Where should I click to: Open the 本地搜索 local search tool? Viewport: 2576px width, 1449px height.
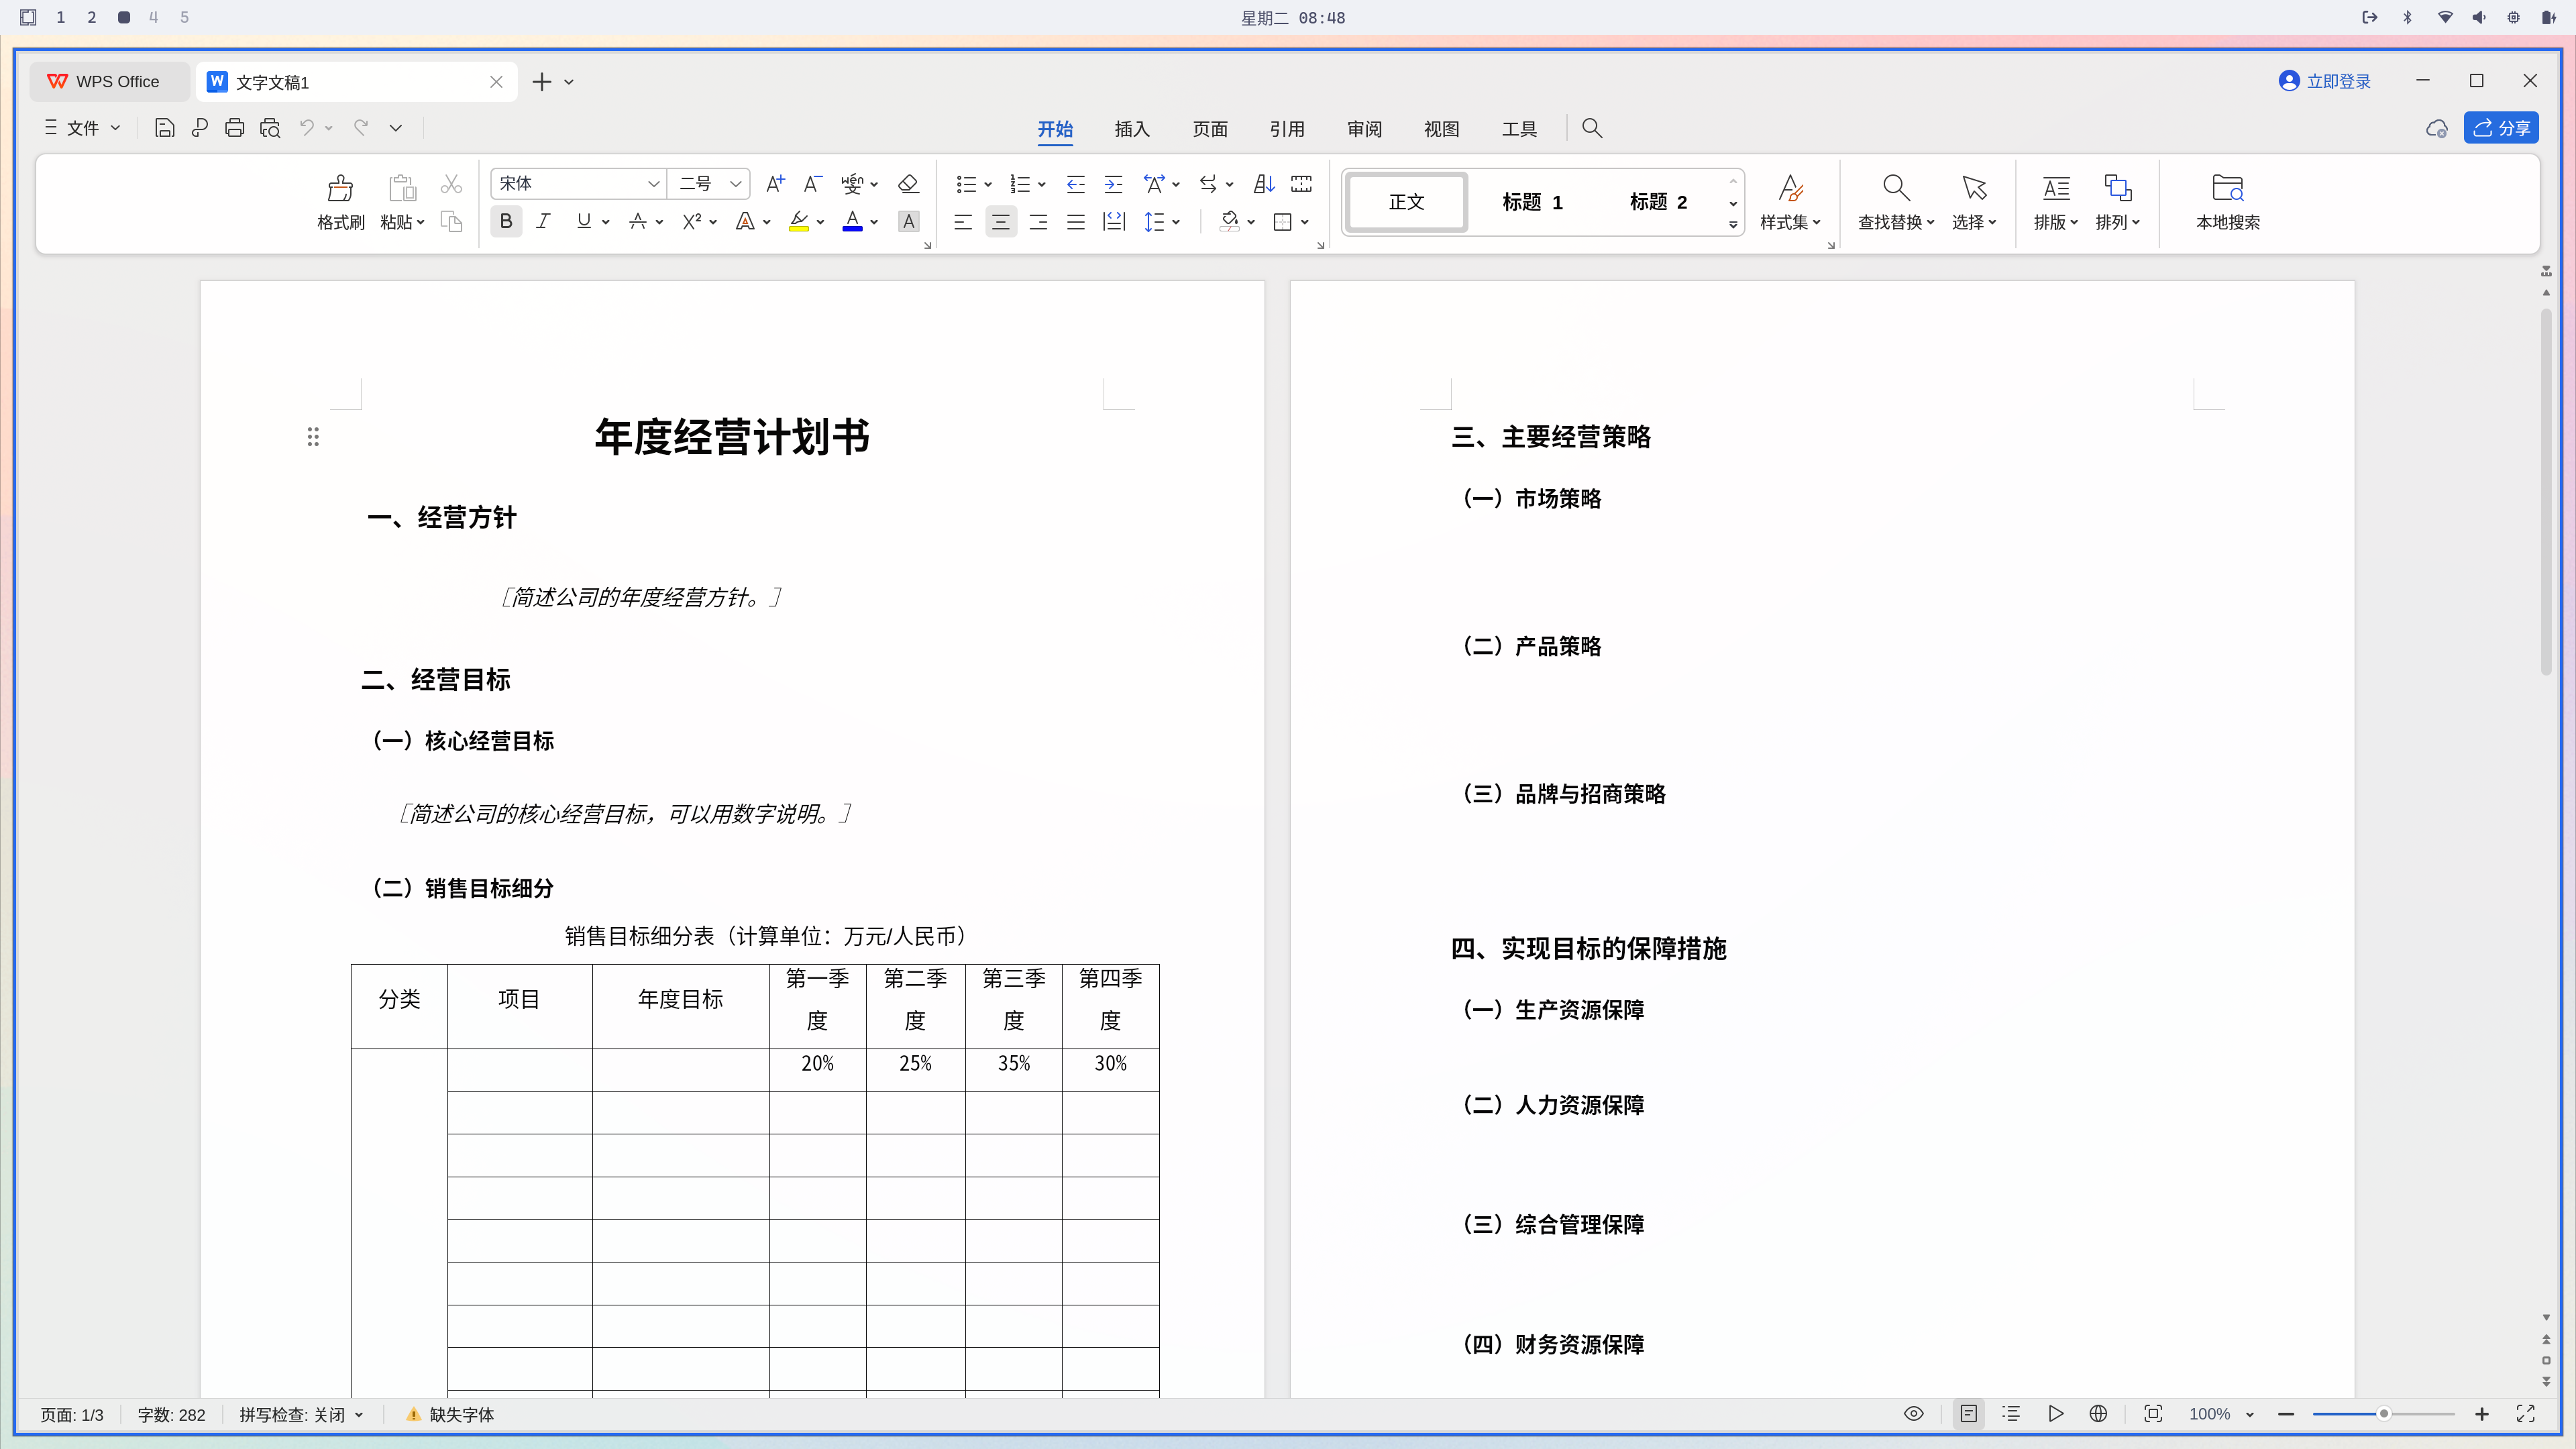[2227, 201]
